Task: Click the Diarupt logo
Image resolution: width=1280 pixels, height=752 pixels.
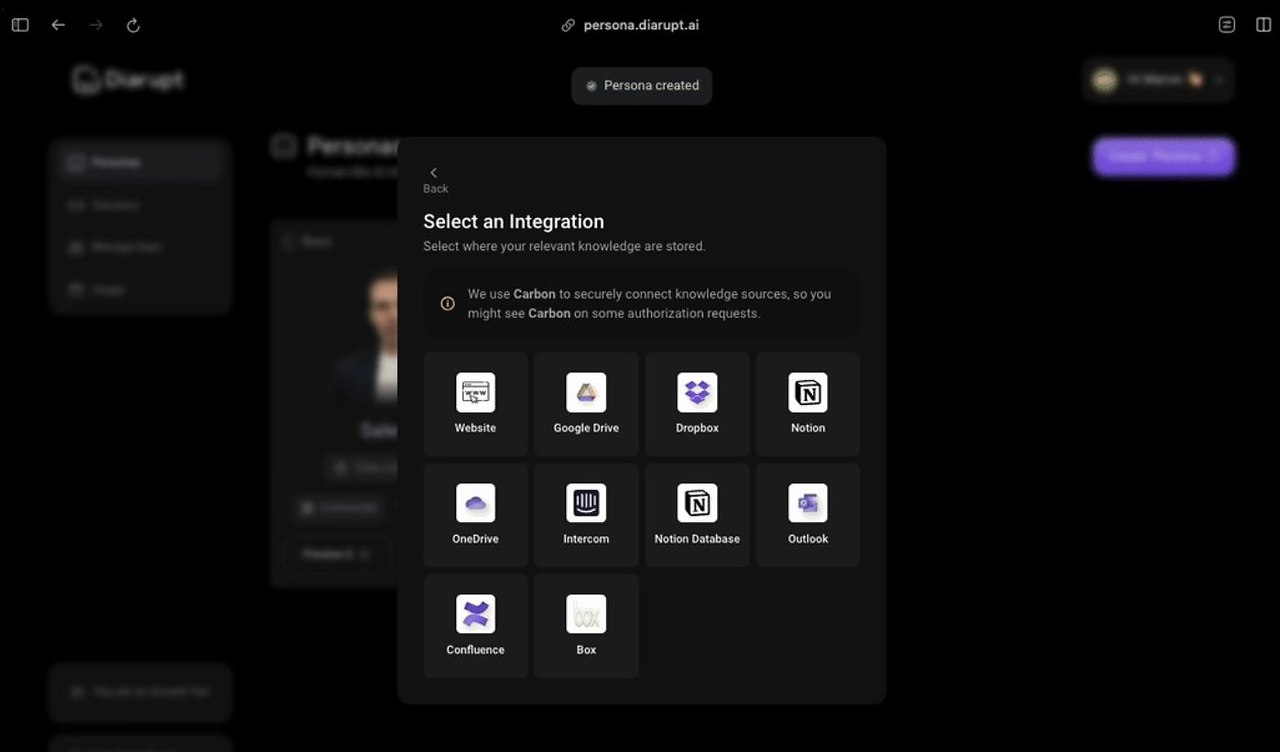Action: [x=128, y=80]
